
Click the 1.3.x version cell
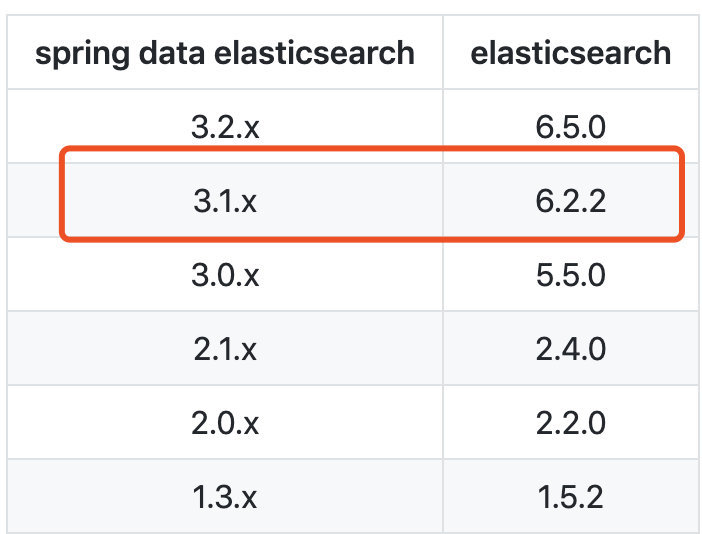[225, 497]
